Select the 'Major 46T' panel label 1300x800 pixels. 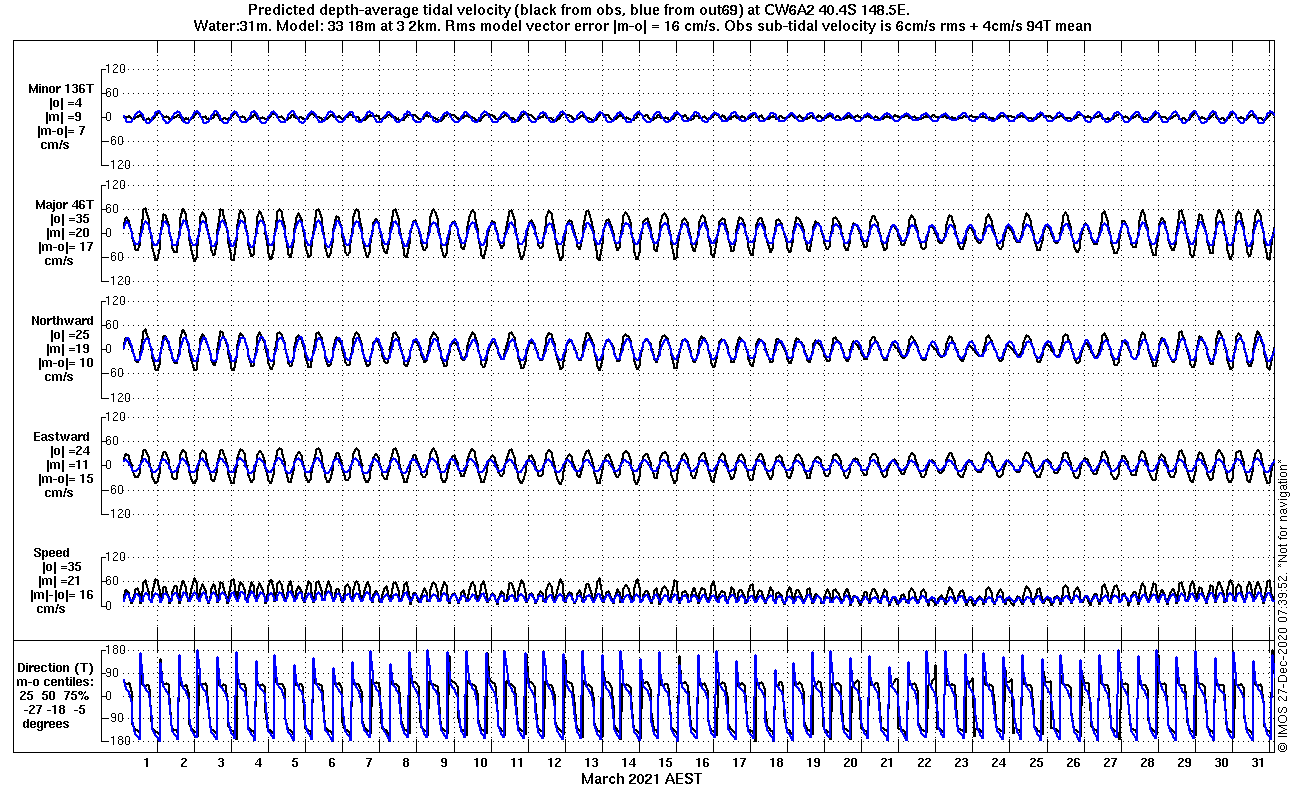coord(64,205)
